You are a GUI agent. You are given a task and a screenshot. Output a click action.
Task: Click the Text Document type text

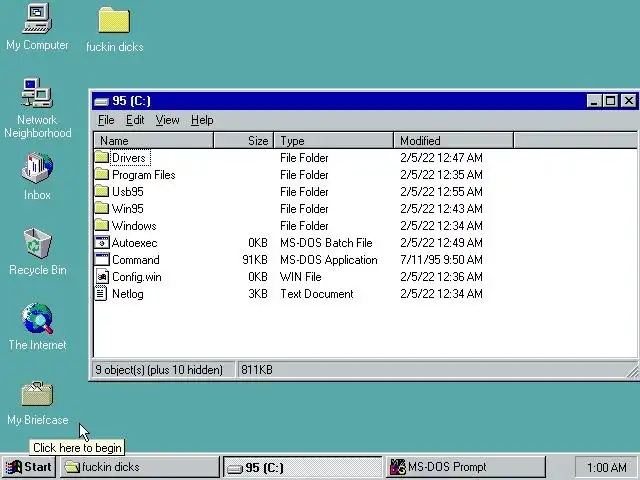coord(317,294)
